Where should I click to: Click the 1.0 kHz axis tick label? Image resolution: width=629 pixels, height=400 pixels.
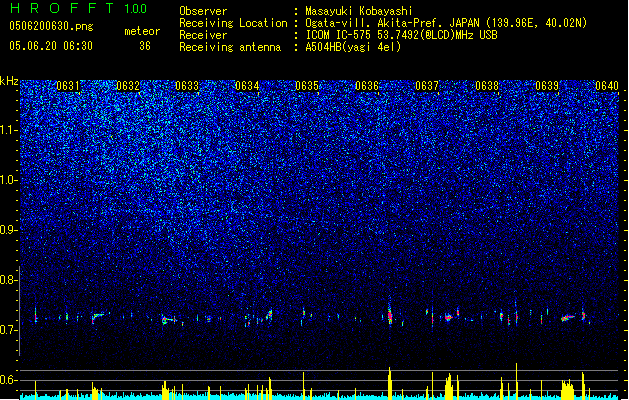coord(8,180)
